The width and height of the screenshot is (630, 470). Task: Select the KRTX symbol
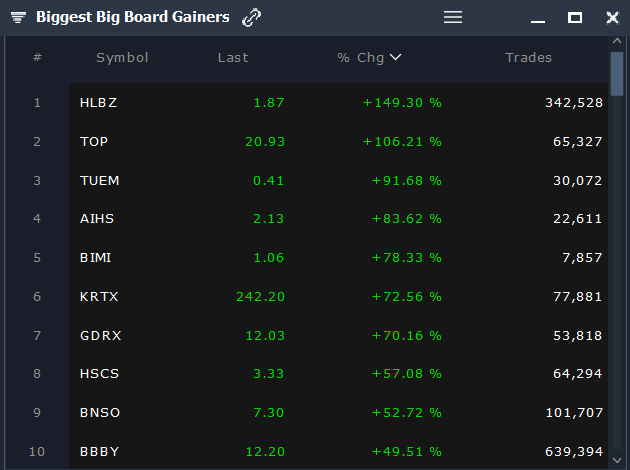point(99,296)
